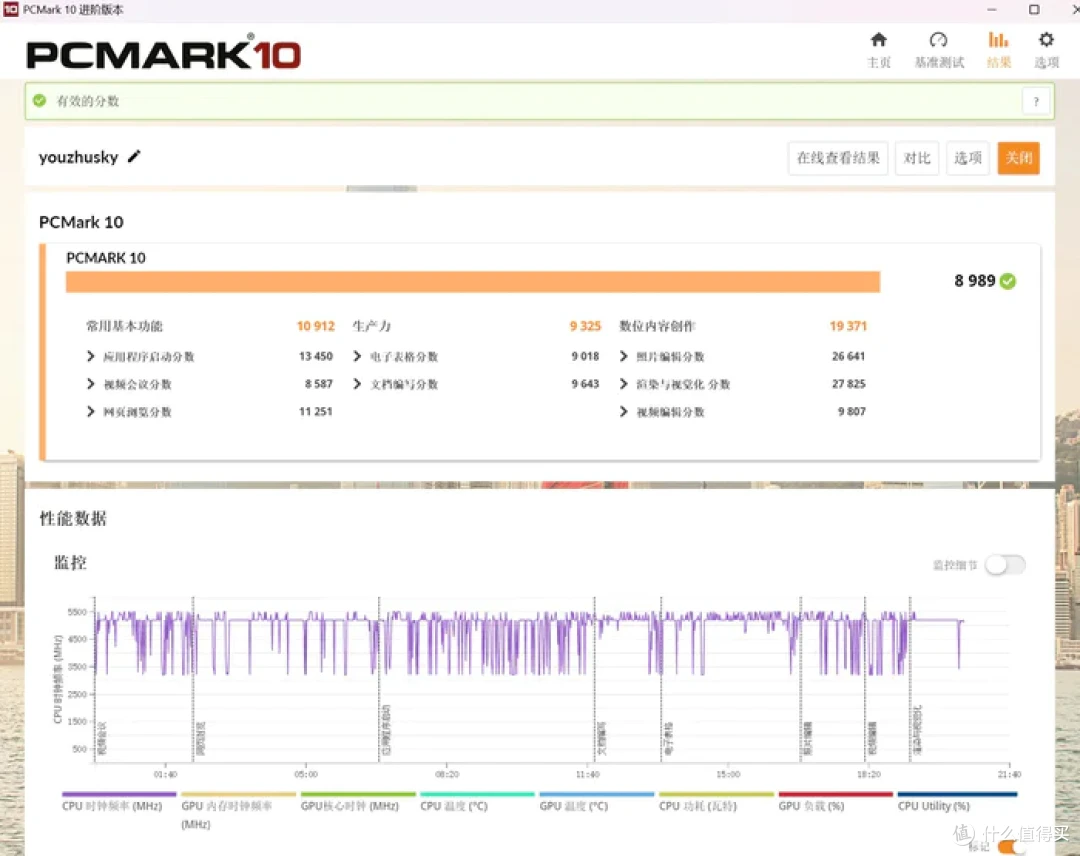Screen dimensions: 1080x856
Task: Click the 27 825 rendering value
Action: (849, 384)
